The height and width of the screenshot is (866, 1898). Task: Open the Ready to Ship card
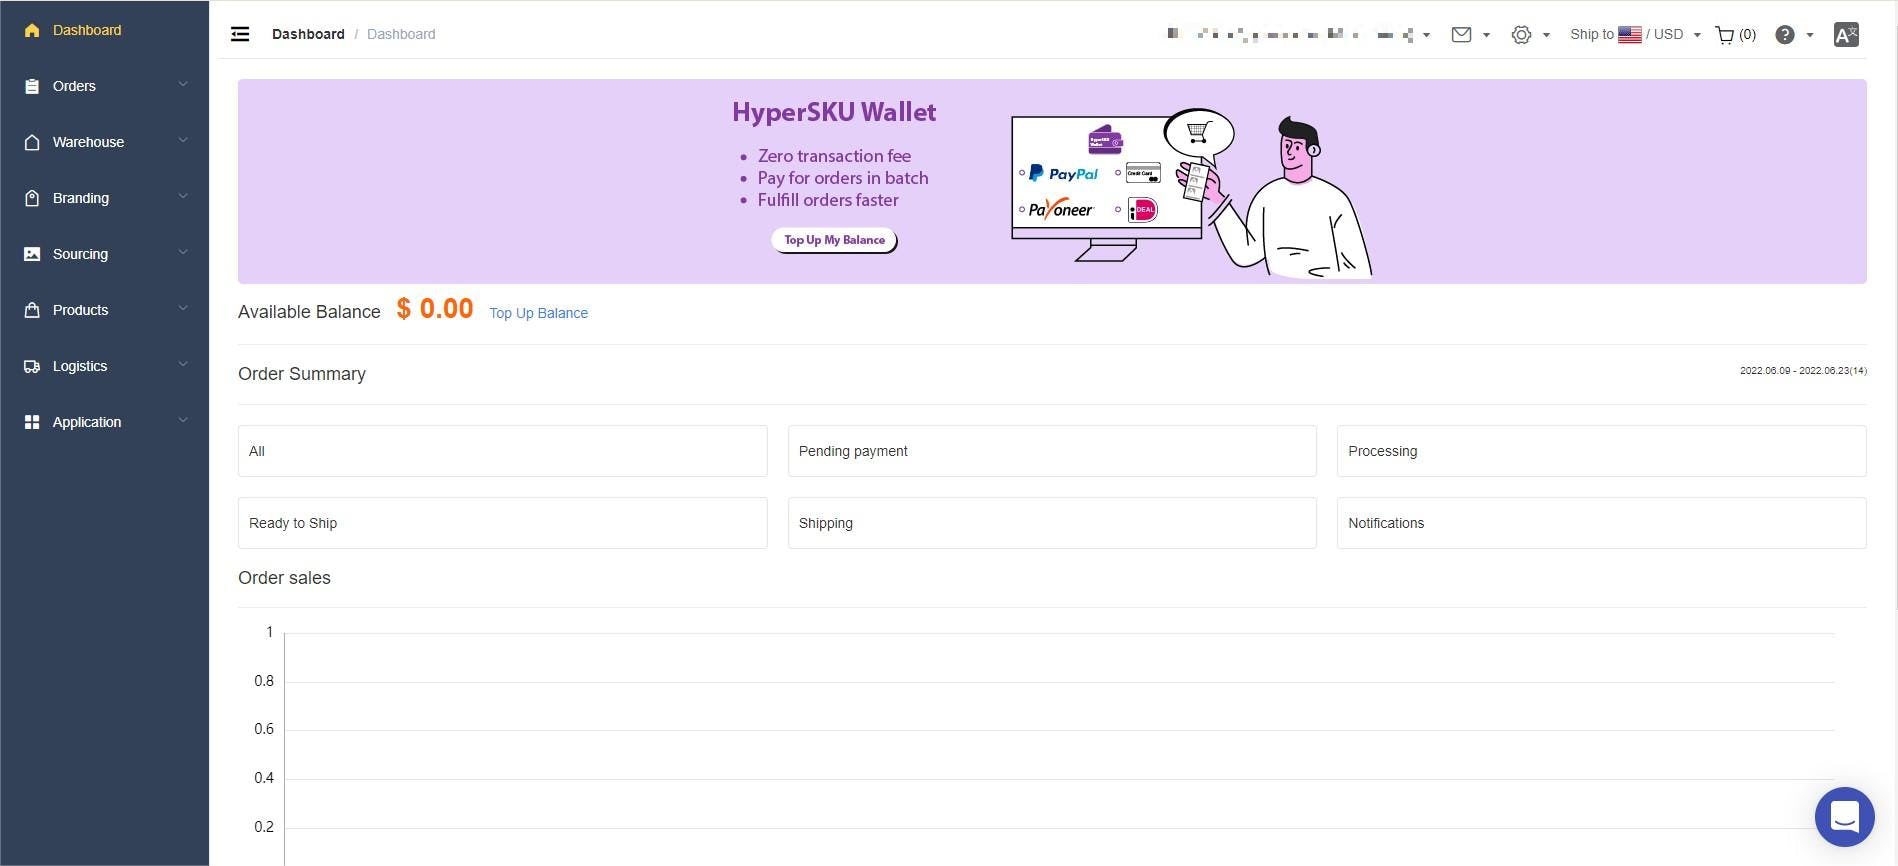[502, 523]
